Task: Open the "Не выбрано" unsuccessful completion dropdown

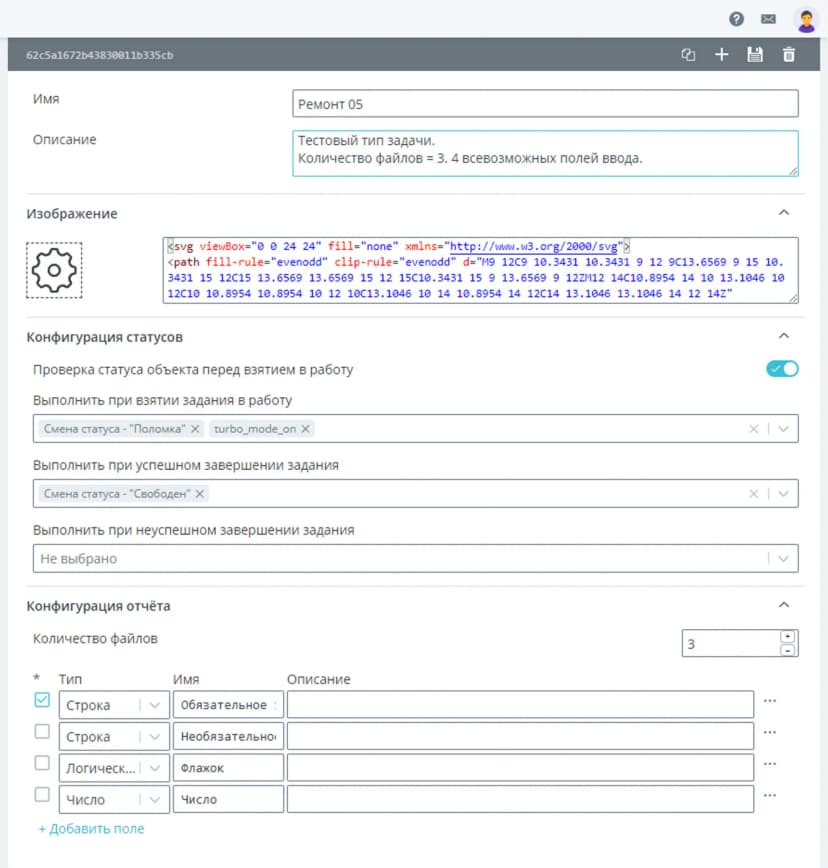Action: pos(415,559)
